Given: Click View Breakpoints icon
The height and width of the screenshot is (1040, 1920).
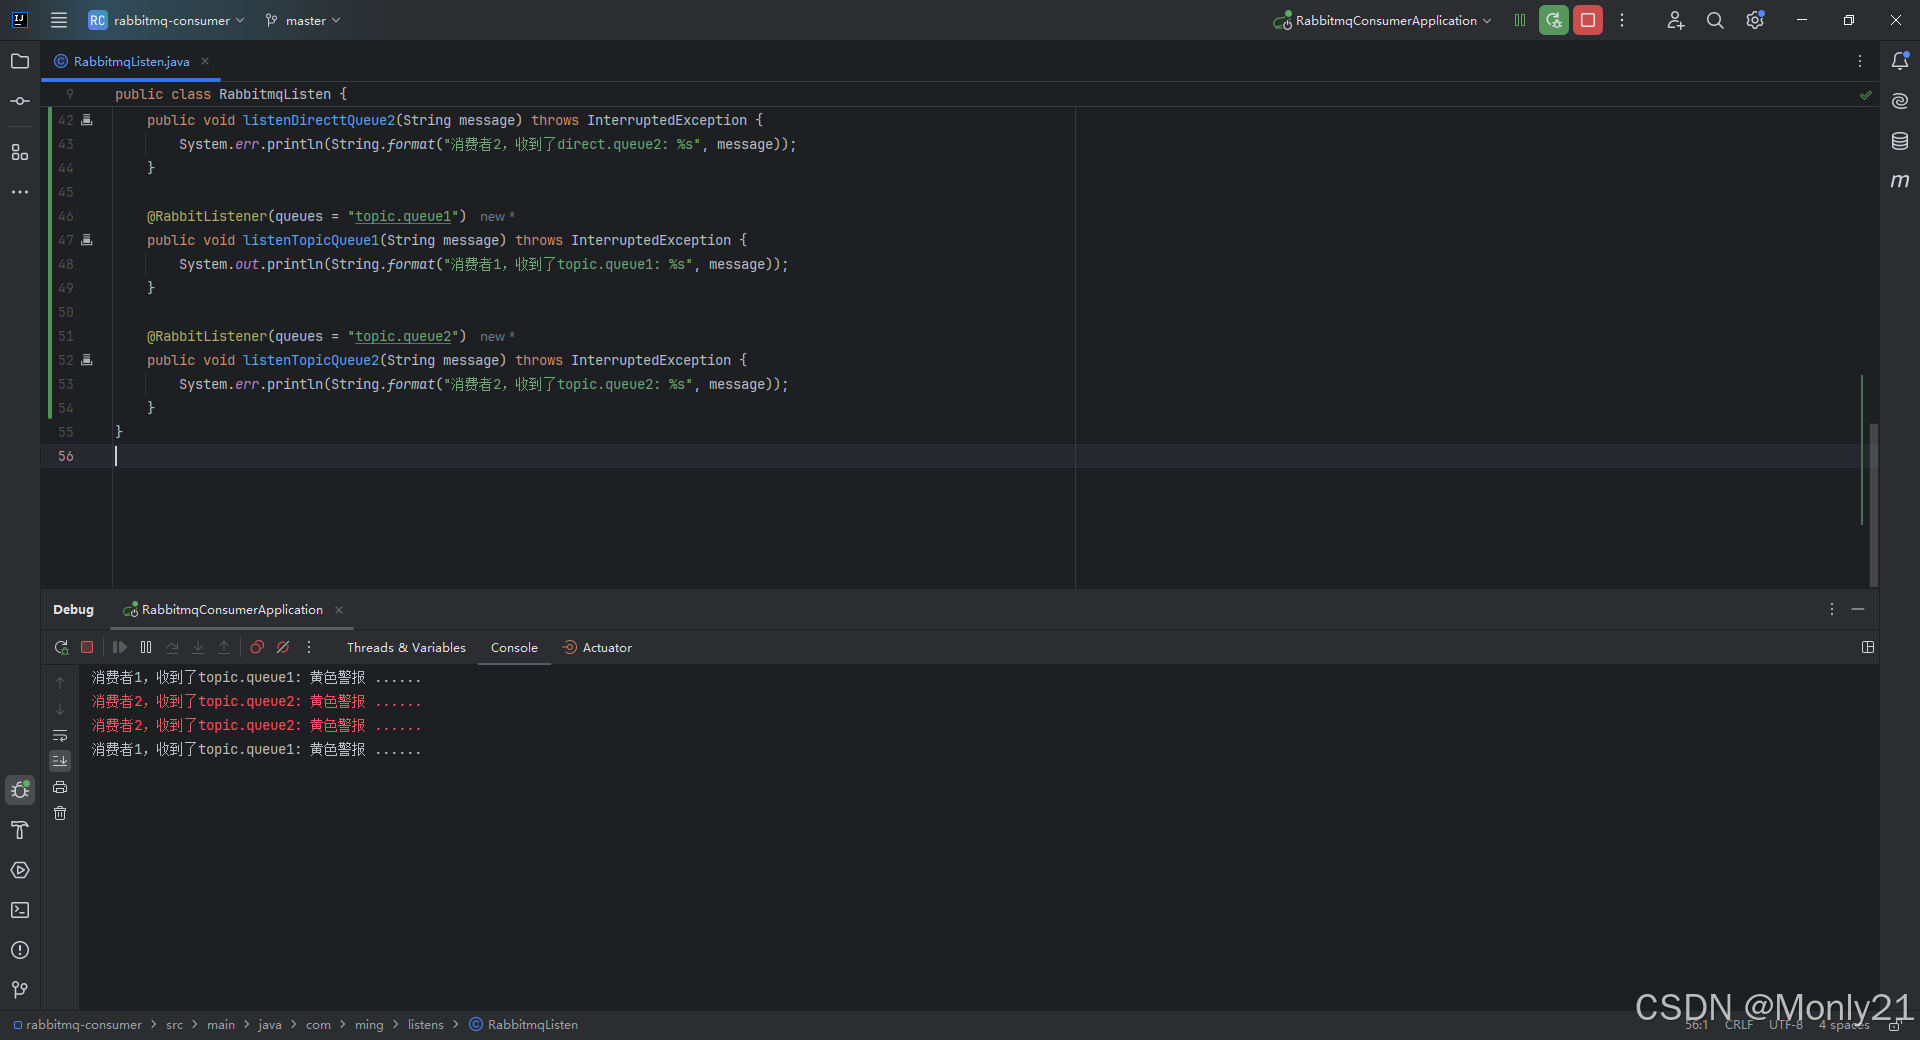Looking at the screenshot, I should coord(257,647).
